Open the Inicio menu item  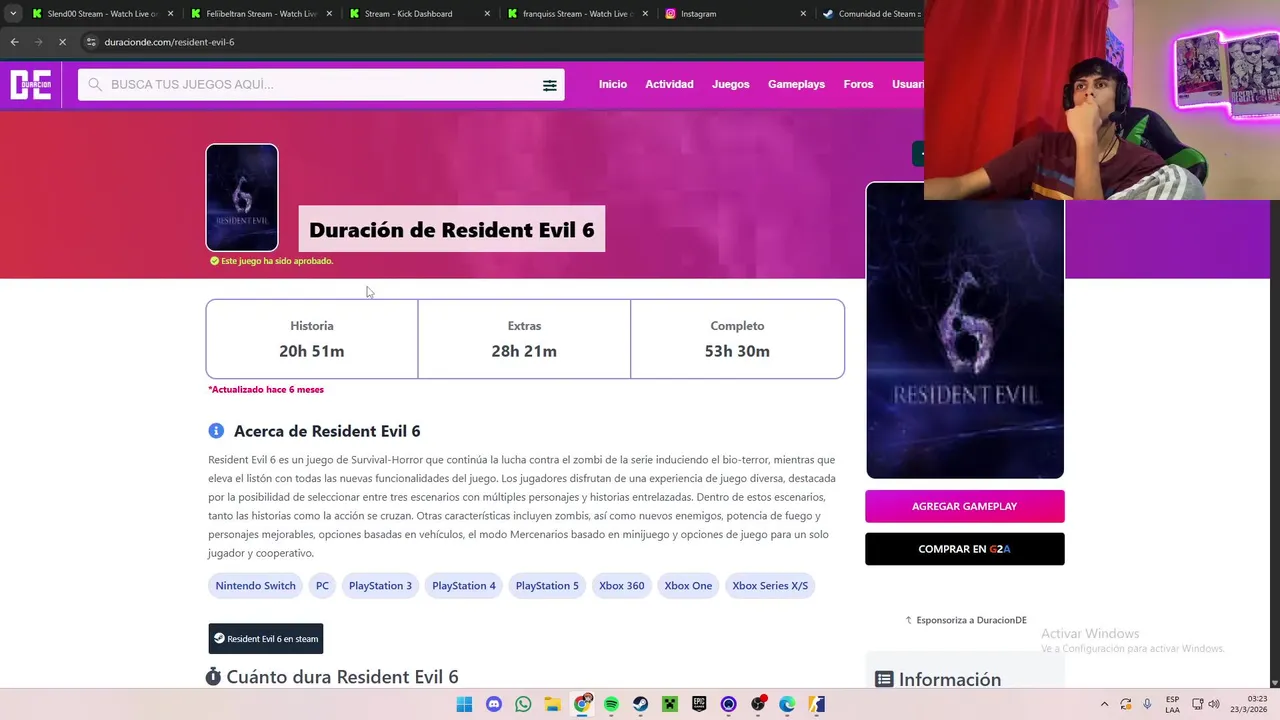[x=613, y=84]
